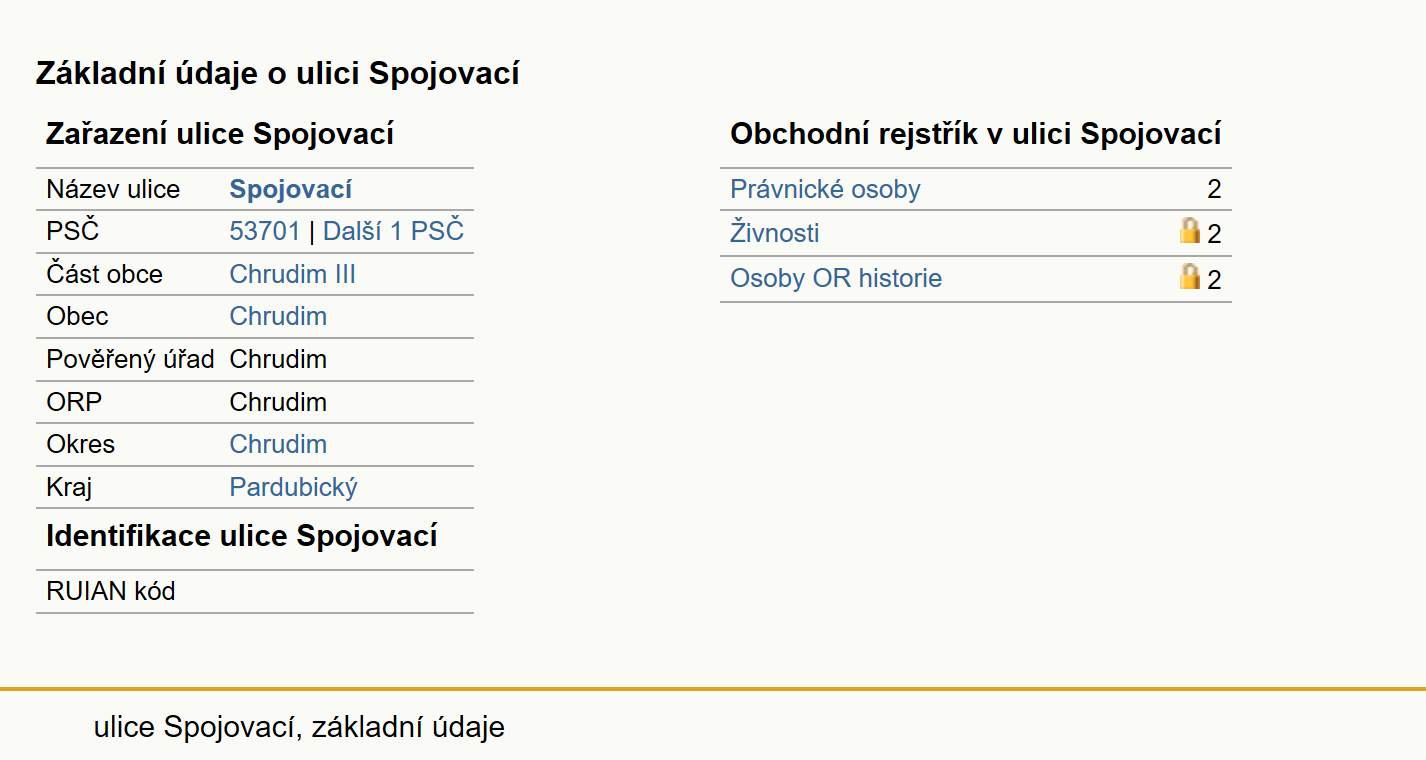The image size is (1426, 760).
Task: Open the Chrudim link in Okres row
Action: tap(278, 444)
